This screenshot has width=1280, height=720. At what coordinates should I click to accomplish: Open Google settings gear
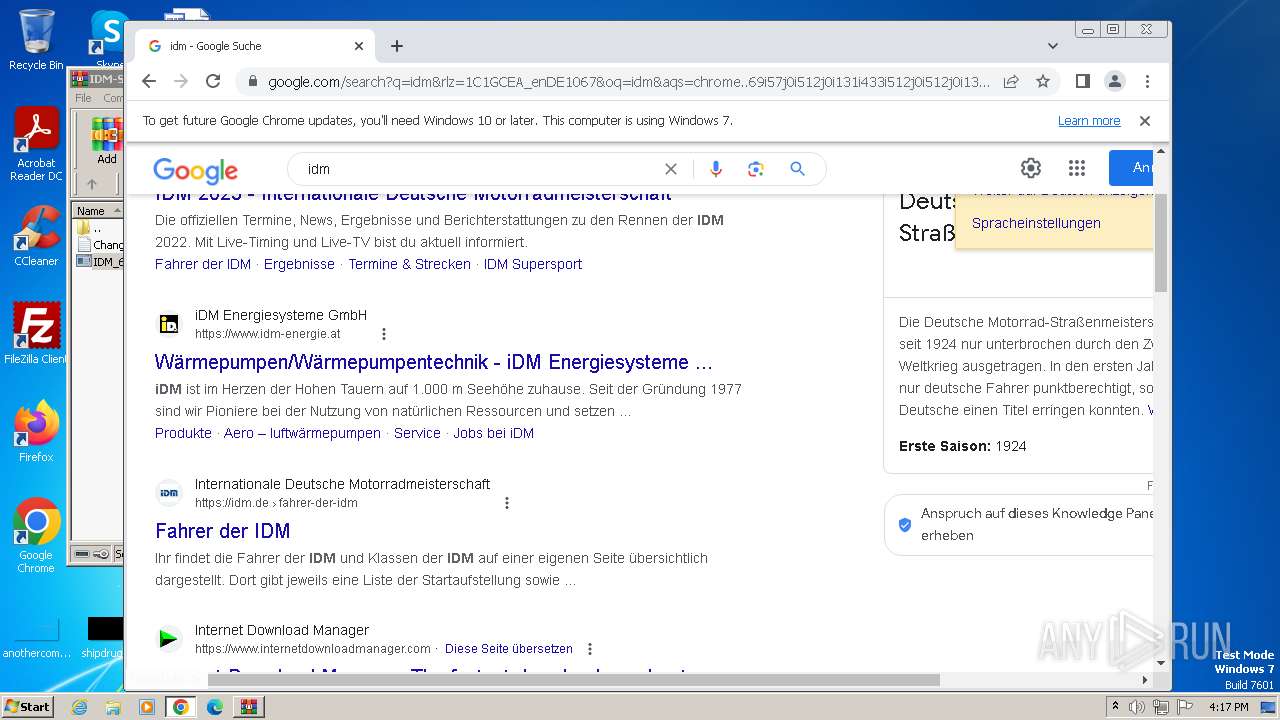(1031, 168)
